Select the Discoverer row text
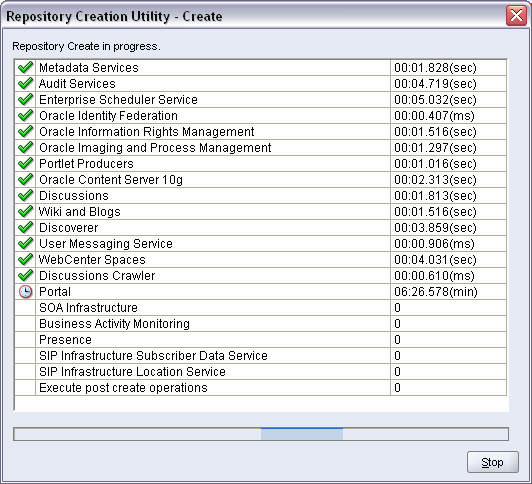532x484 pixels. [69, 228]
